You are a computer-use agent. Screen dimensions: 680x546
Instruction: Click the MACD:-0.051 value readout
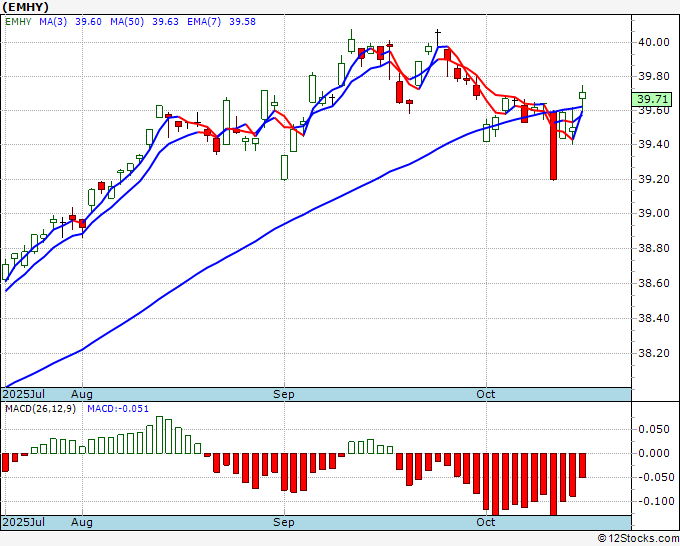coord(118,409)
